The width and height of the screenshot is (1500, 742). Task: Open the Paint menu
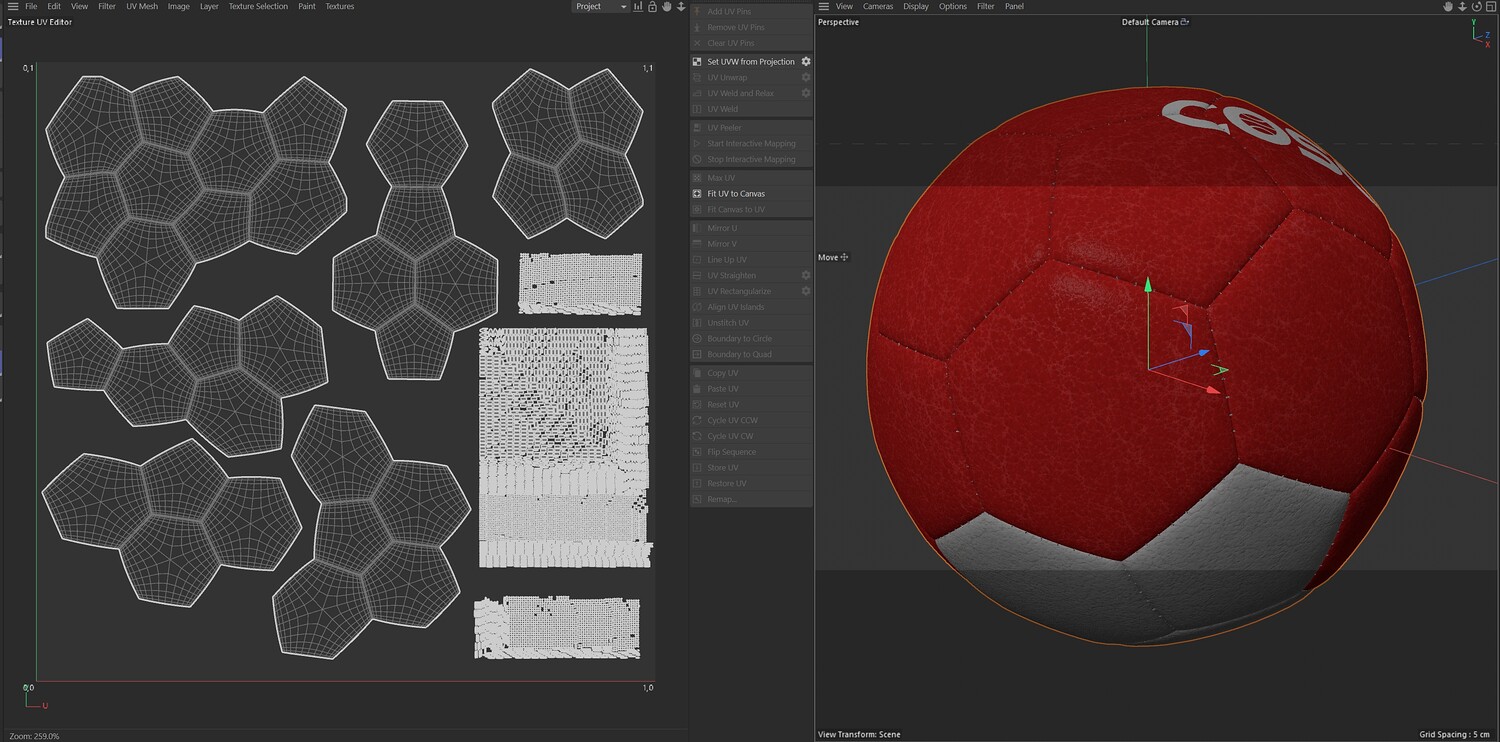[307, 6]
